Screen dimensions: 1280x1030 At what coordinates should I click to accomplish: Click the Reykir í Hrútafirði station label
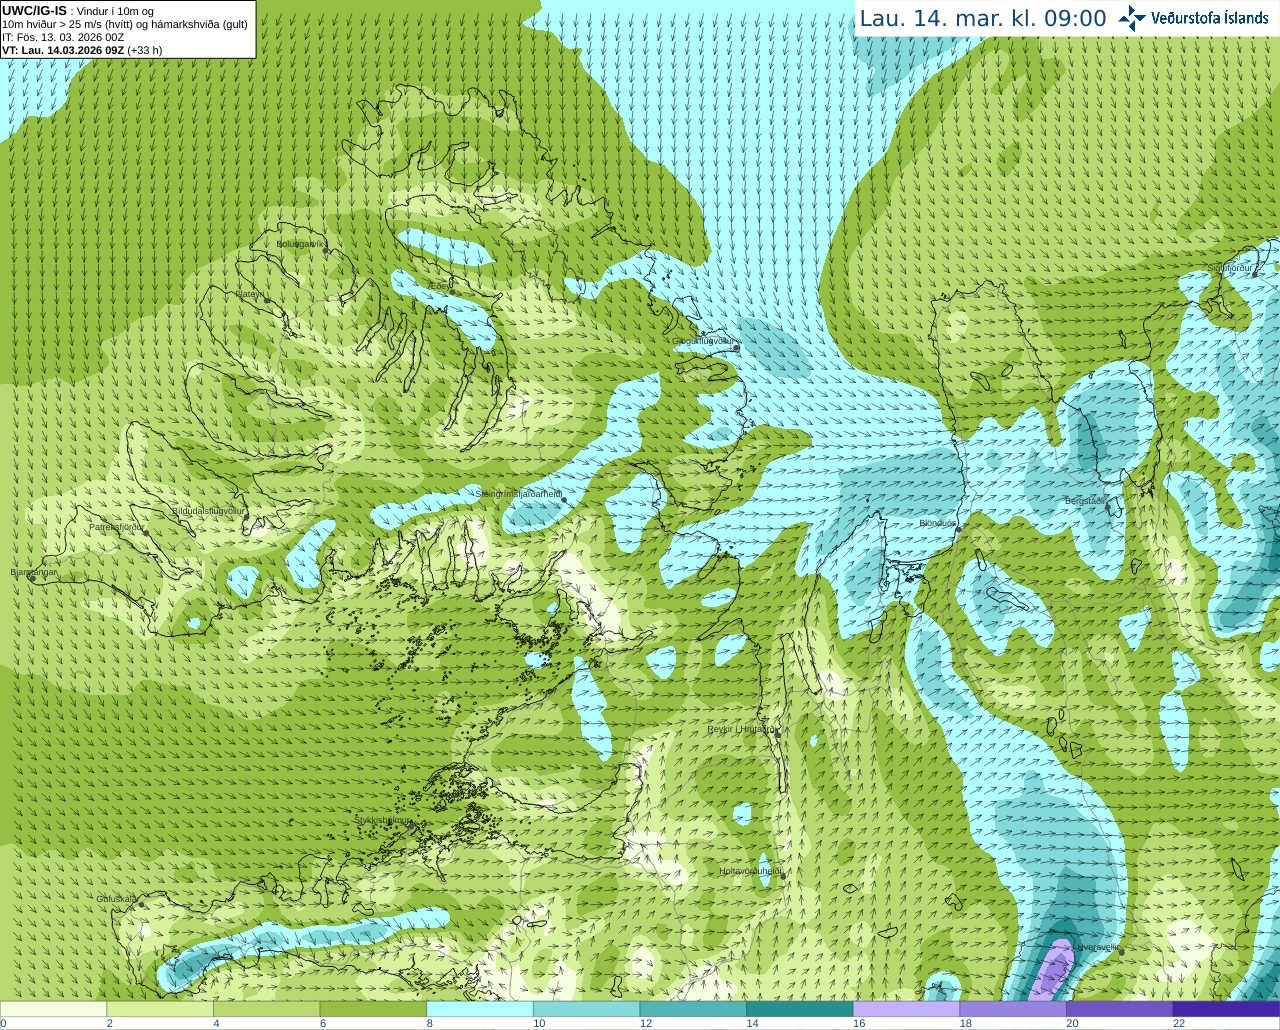point(741,729)
